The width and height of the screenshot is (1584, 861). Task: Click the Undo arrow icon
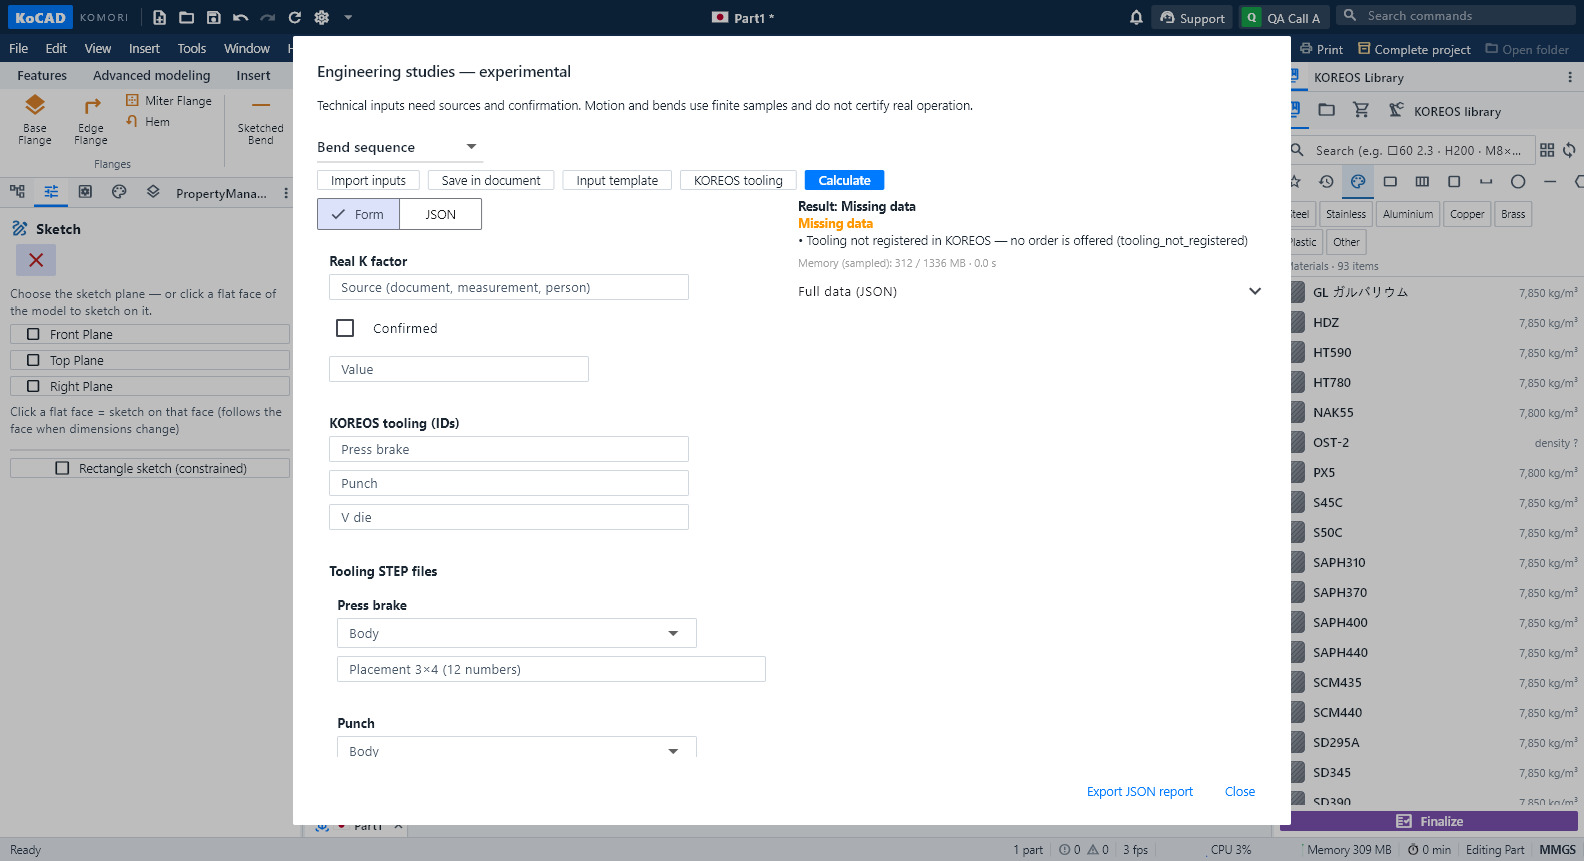coord(240,17)
